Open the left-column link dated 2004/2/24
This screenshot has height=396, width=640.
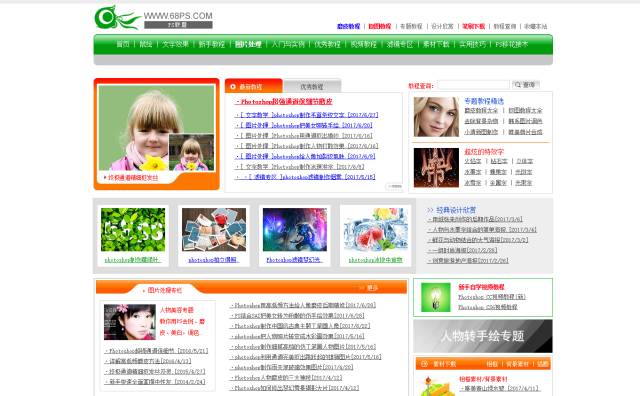pyautogui.click(x=155, y=381)
